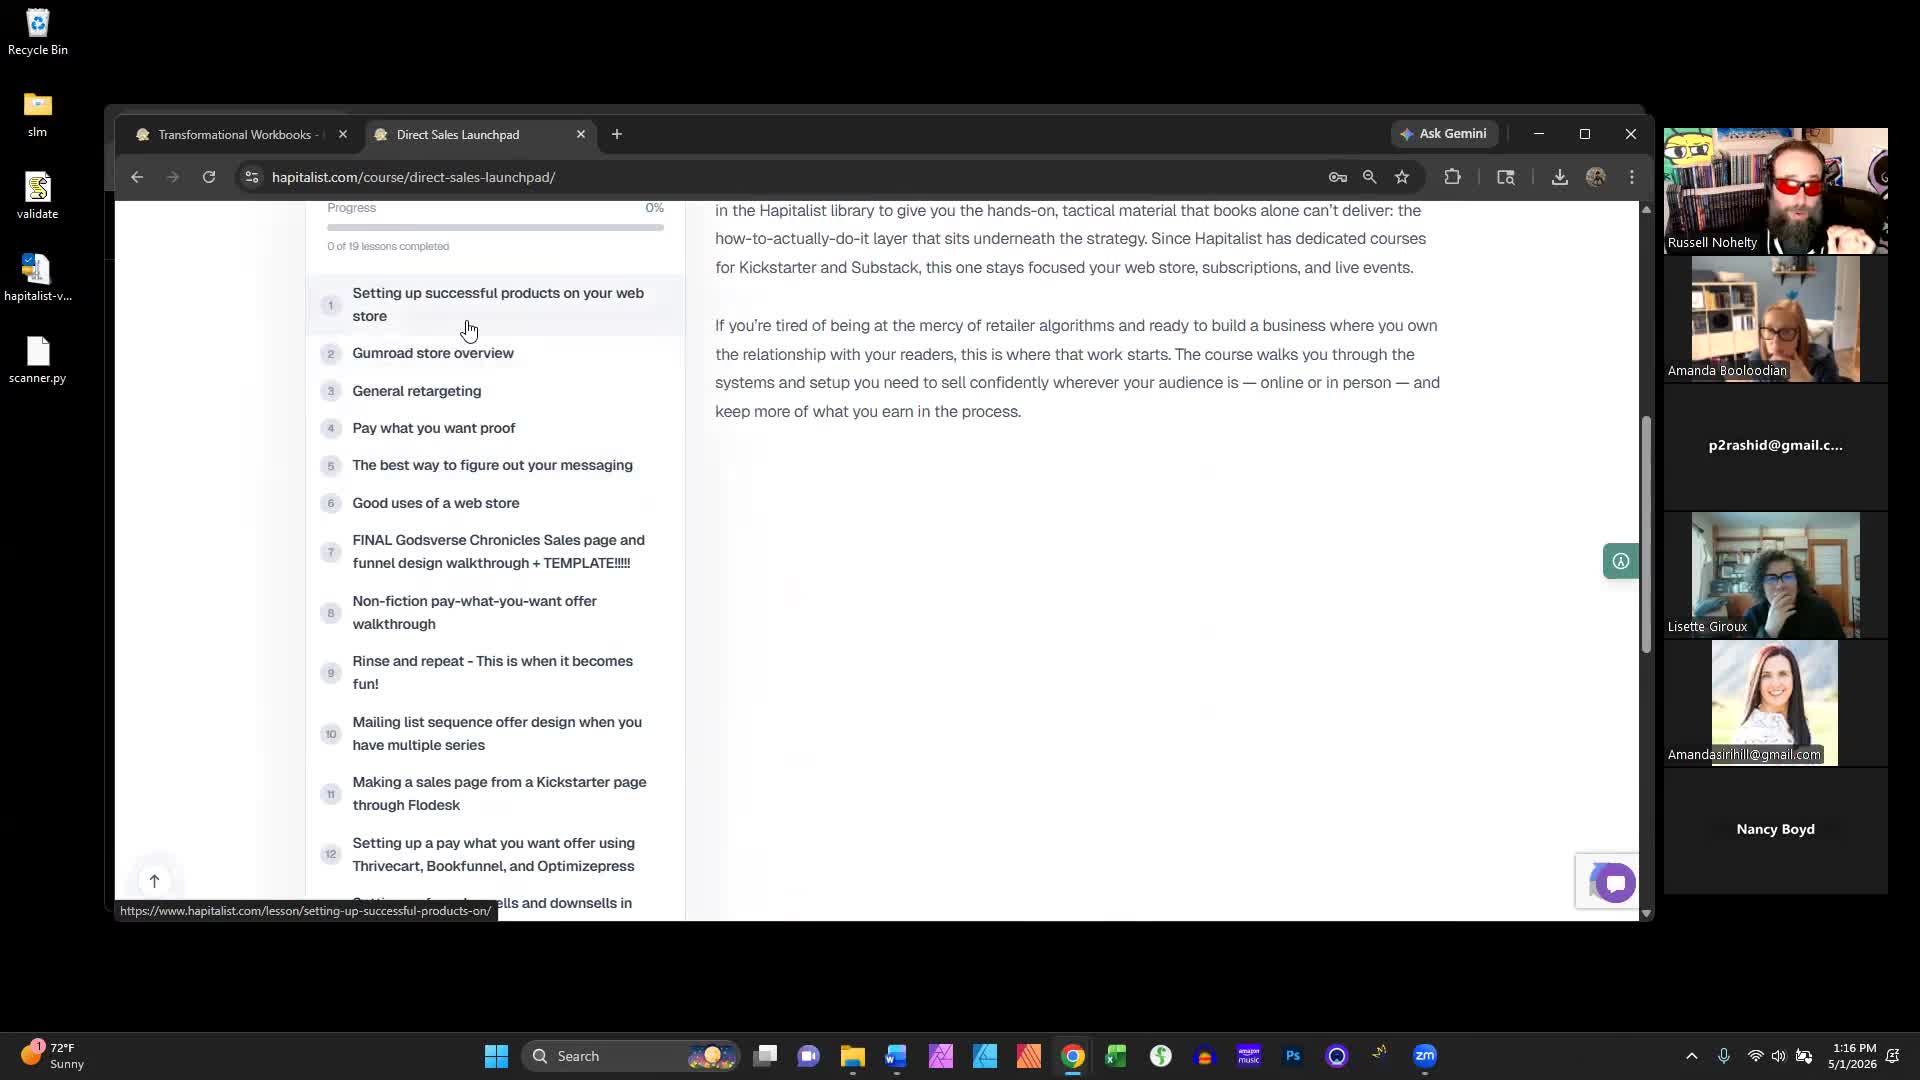
Task: Open File Explorer from the taskbar
Action: (852, 1056)
